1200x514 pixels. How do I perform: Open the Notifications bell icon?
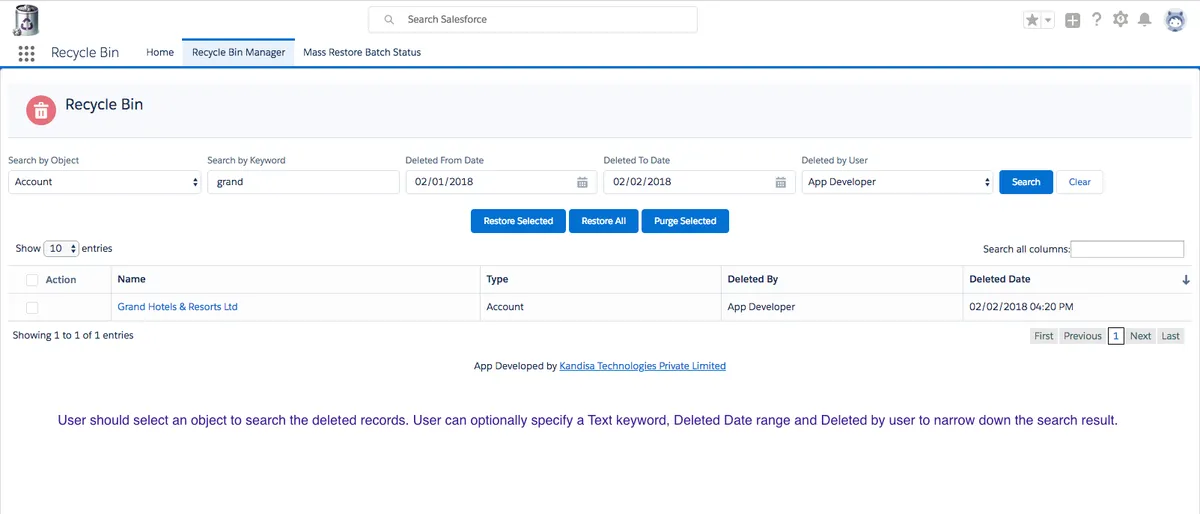click(x=1145, y=20)
